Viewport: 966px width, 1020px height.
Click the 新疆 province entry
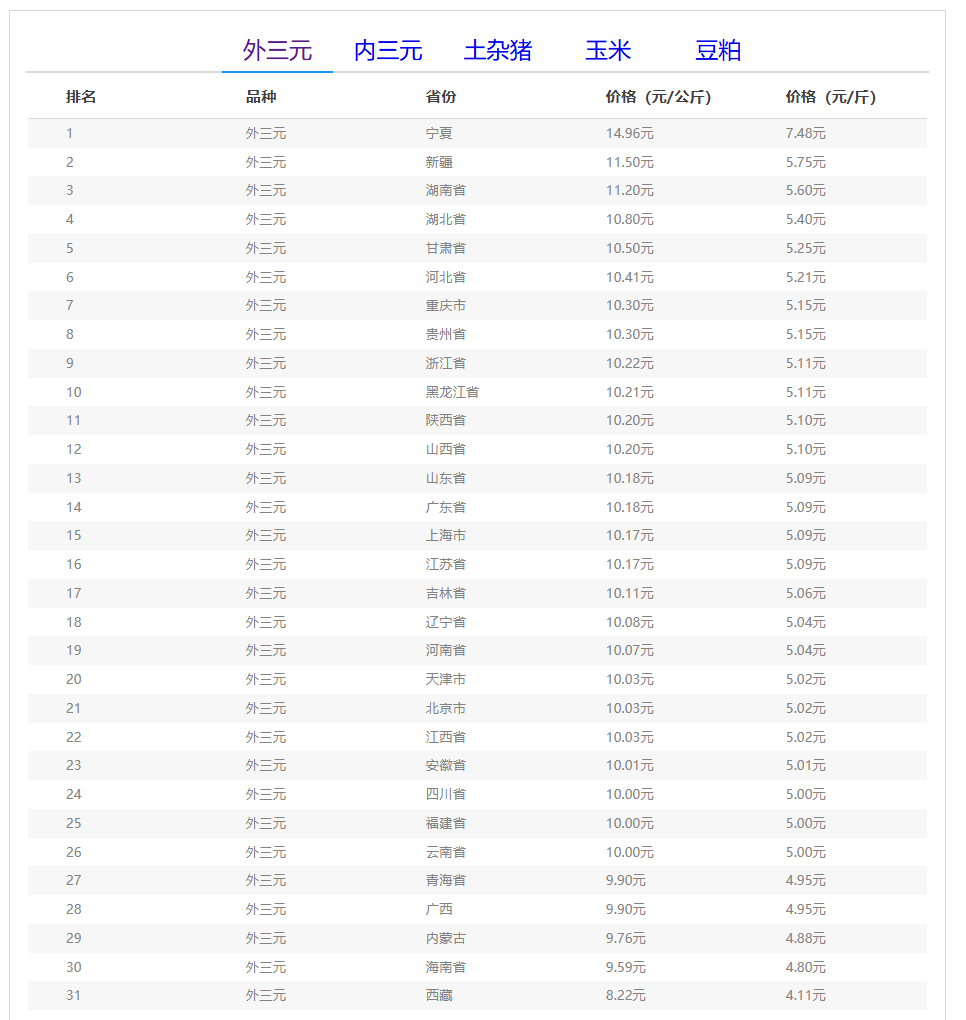pyautogui.click(x=439, y=162)
